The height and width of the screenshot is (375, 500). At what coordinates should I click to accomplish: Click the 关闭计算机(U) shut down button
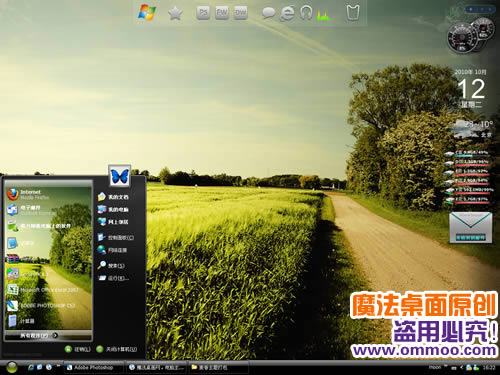point(116,349)
